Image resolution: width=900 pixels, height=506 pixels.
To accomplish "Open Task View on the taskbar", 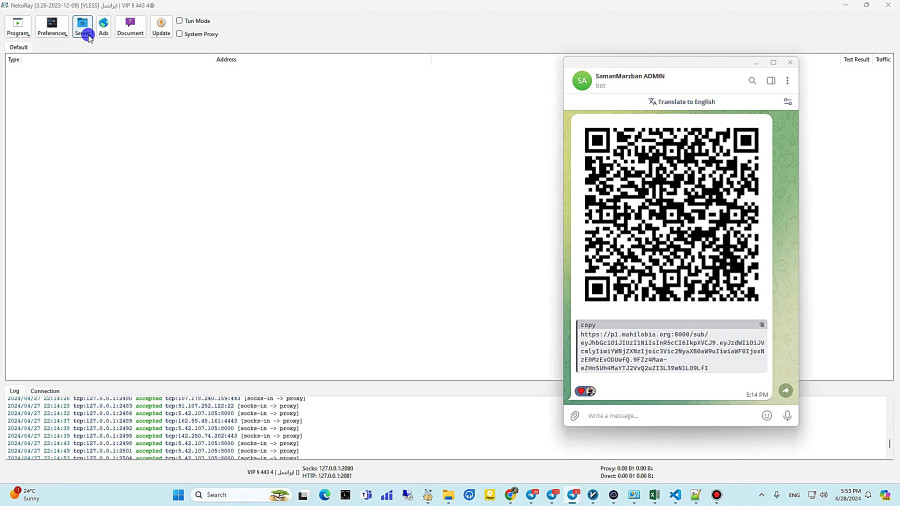I will coord(302,495).
